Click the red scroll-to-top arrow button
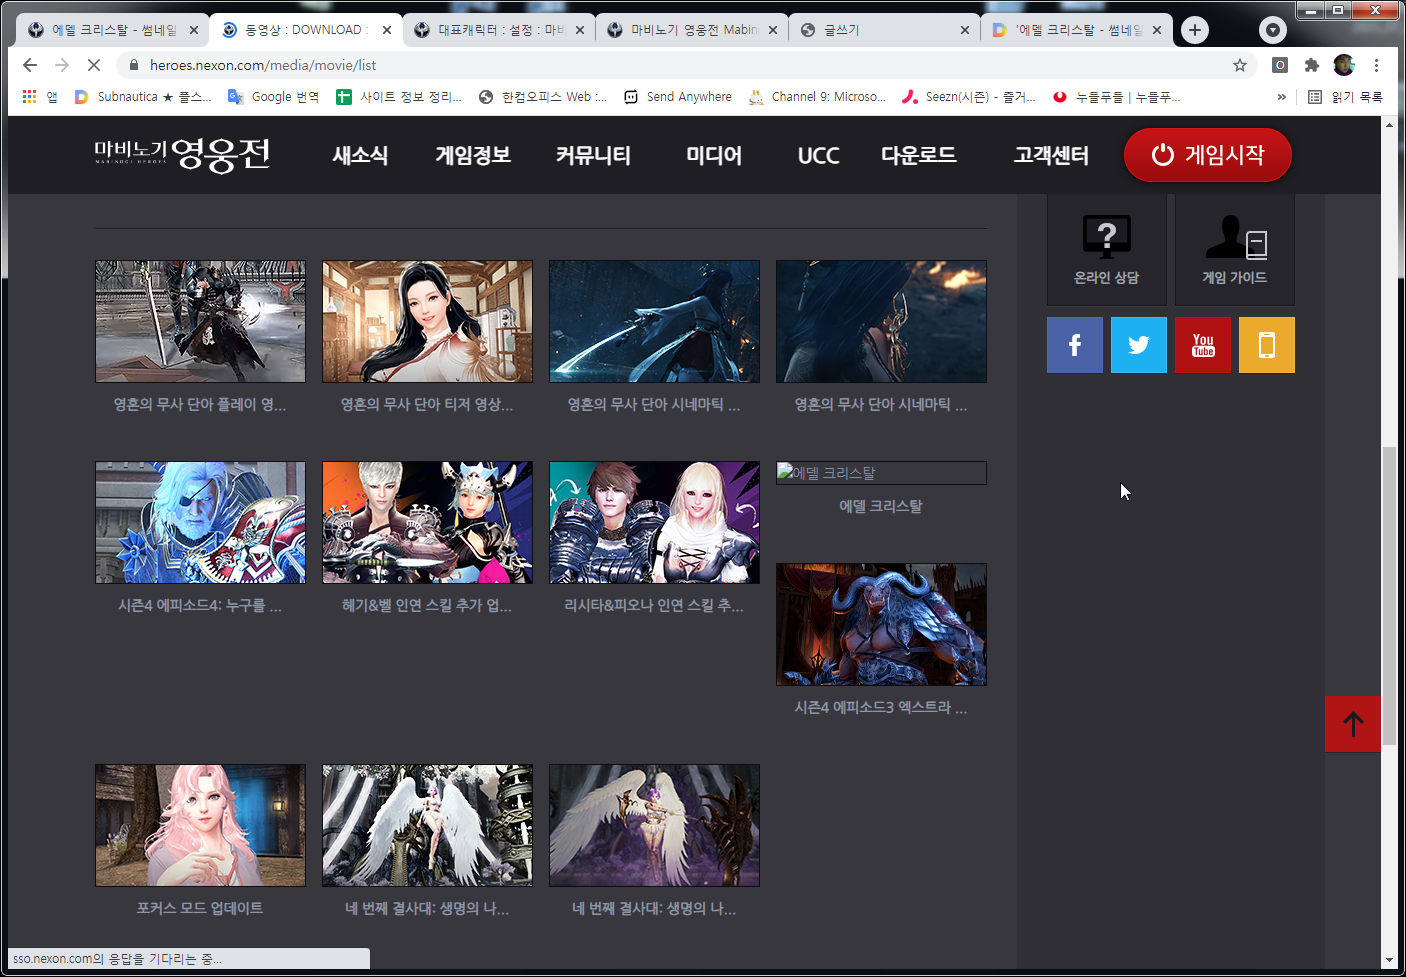The image size is (1406, 977). (x=1353, y=724)
